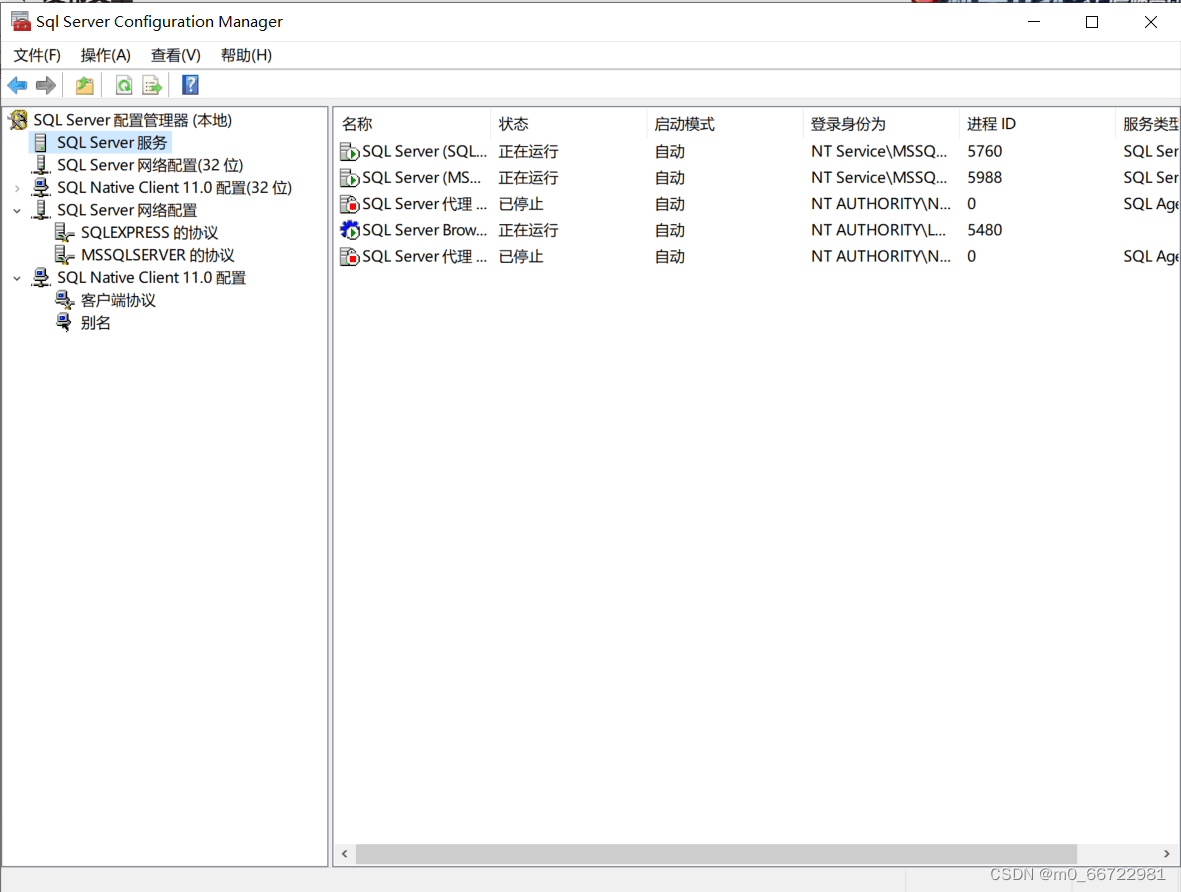Select SQLEXPRESS 的协议 in the tree

point(149,233)
